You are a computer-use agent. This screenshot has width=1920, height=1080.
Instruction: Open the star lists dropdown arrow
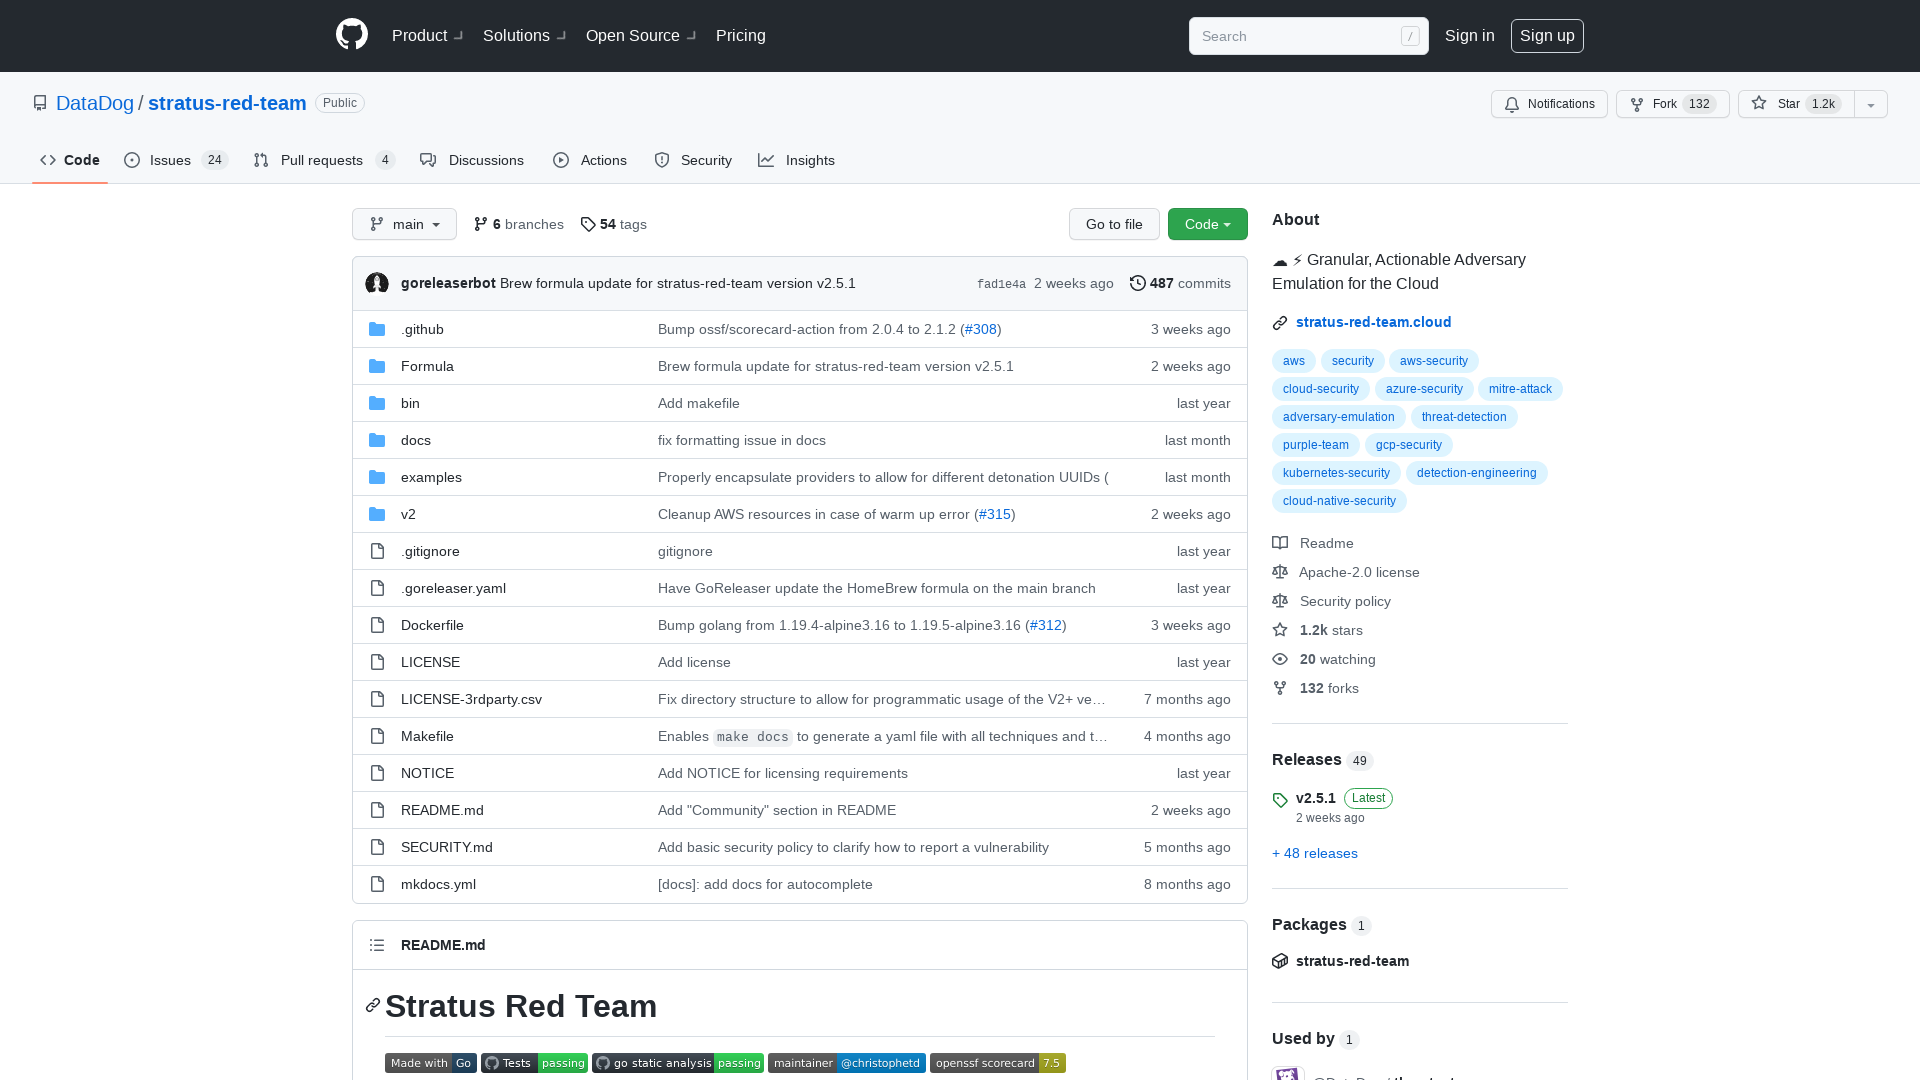pos(1871,104)
